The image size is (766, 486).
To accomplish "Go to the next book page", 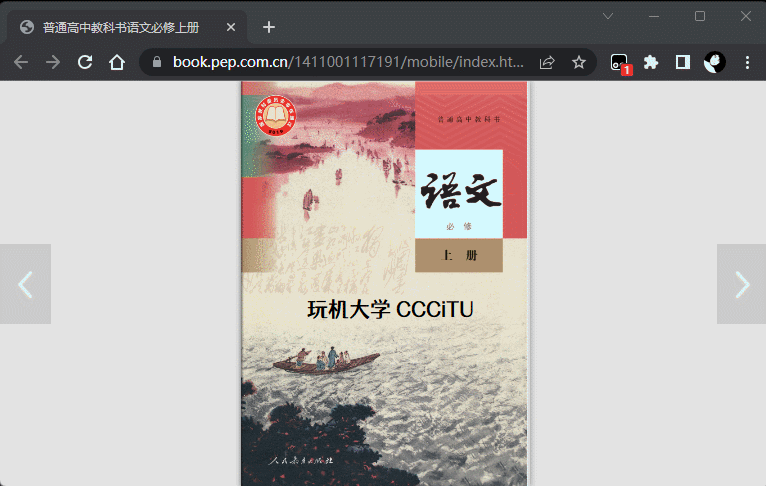I will [x=741, y=284].
